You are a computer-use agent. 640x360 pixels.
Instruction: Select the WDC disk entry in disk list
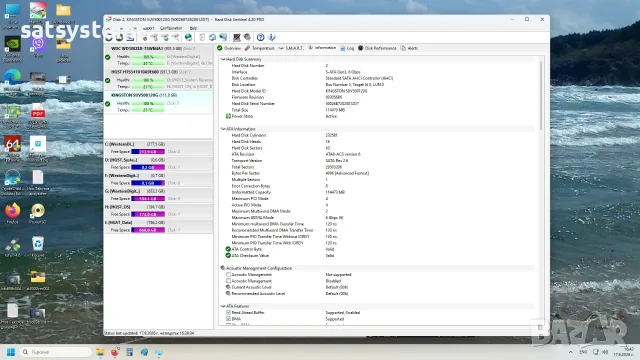click(158, 56)
